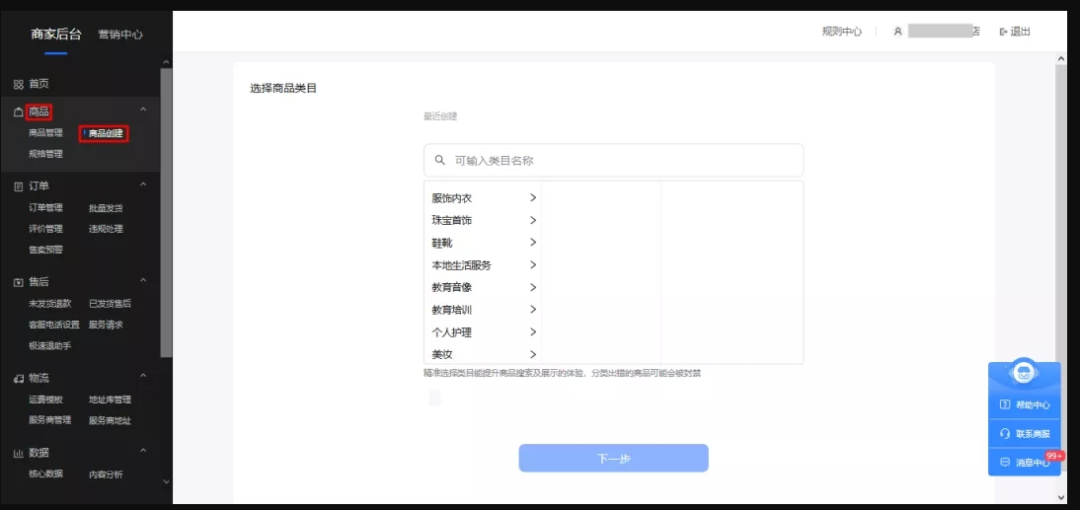
Task: Open 售卖预警 in the sidebar
Action: pyautogui.click(x=45, y=250)
